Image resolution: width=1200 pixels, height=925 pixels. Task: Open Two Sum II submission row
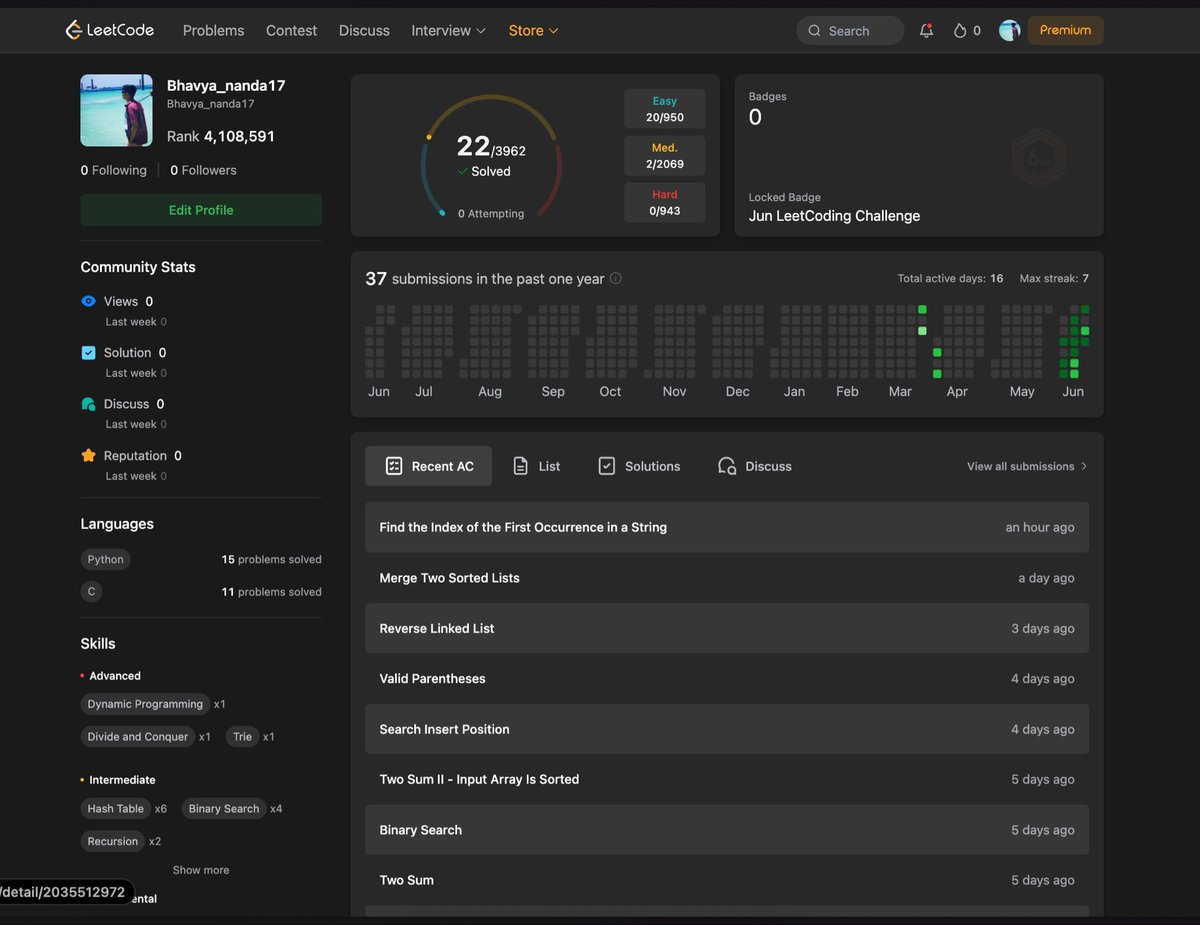(x=727, y=779)
